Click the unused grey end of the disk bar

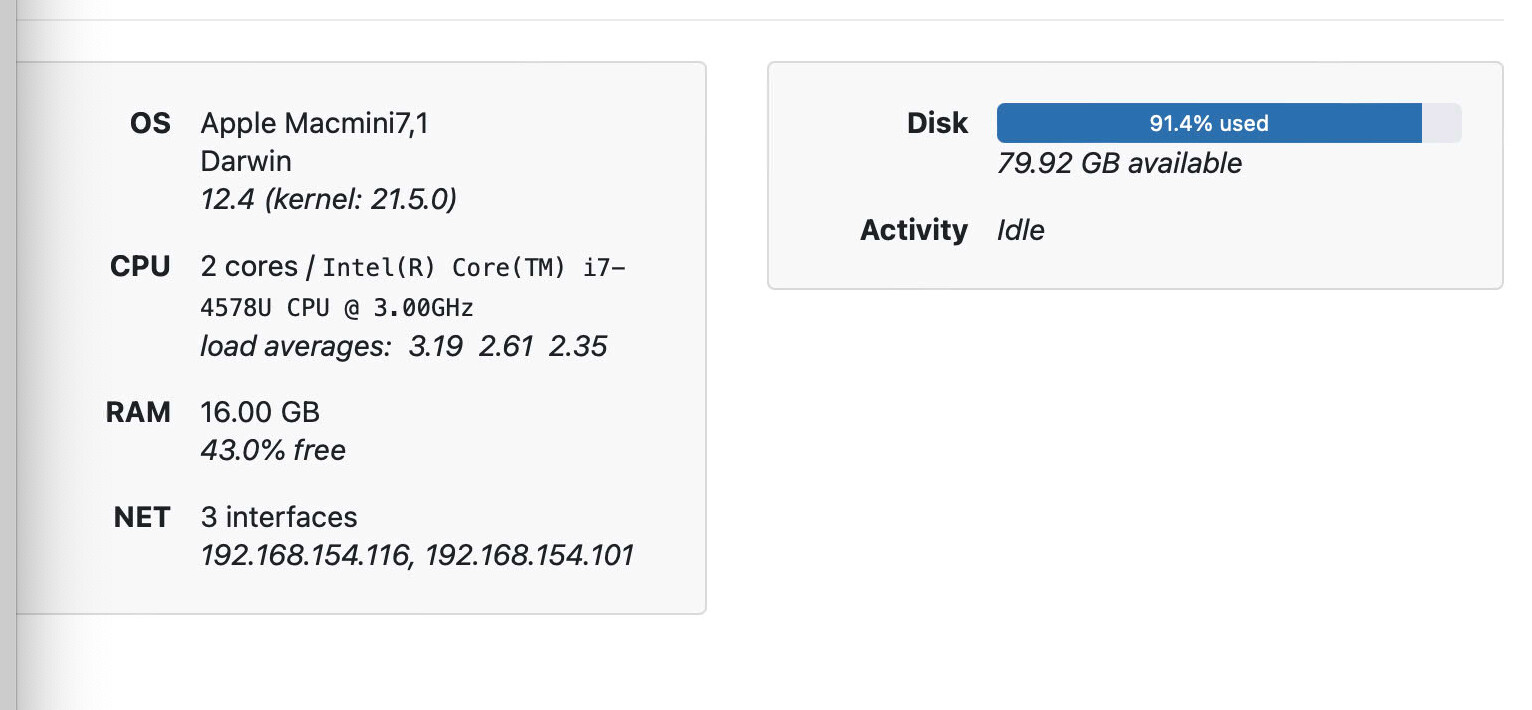1441,123
